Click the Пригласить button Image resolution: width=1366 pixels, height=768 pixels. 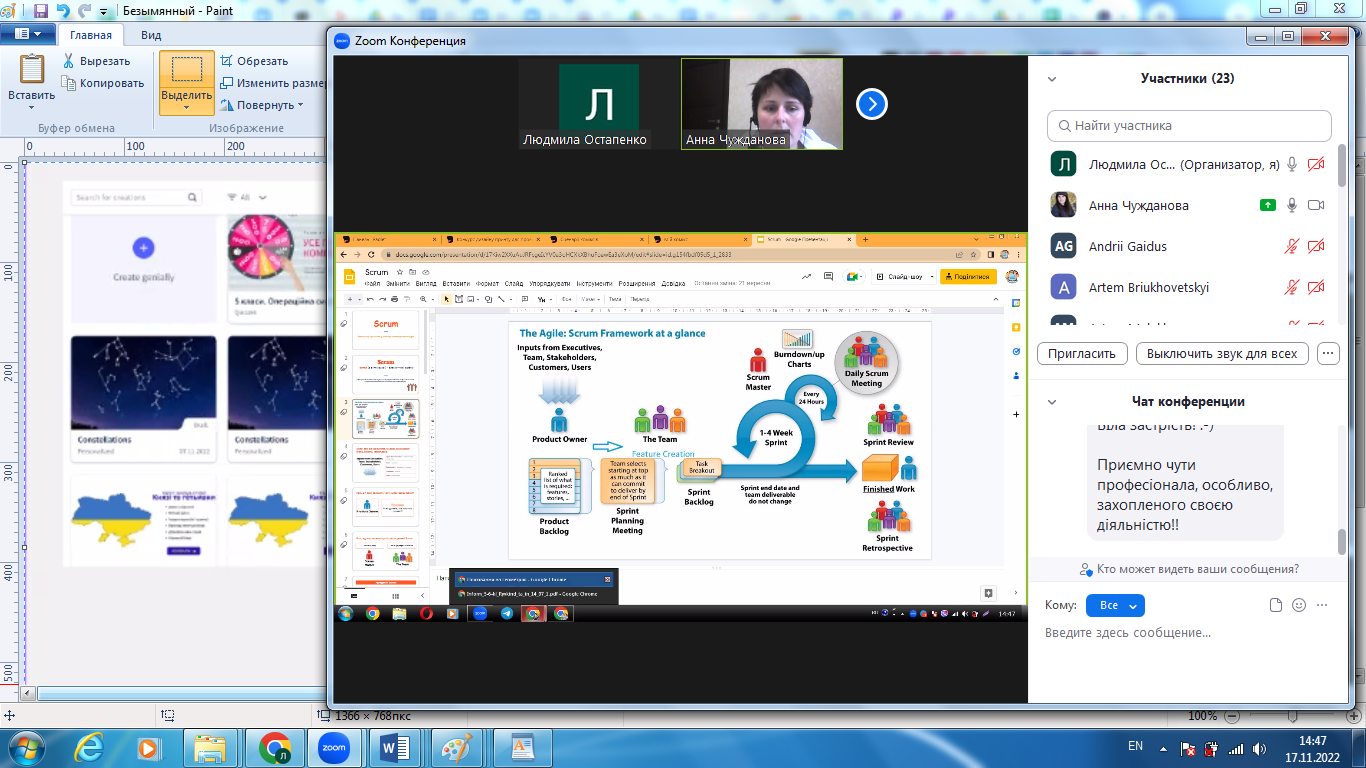pos(1083,353)
